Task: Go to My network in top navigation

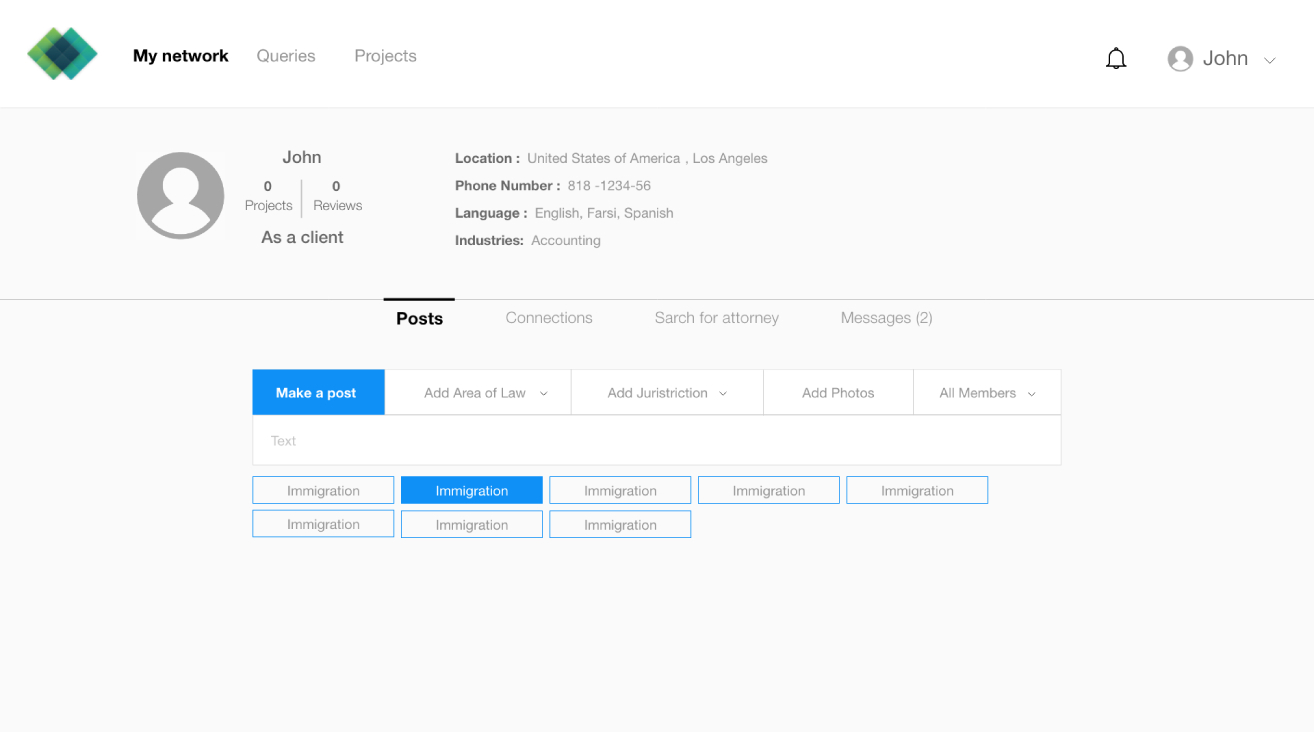Action: coord(181,56)
